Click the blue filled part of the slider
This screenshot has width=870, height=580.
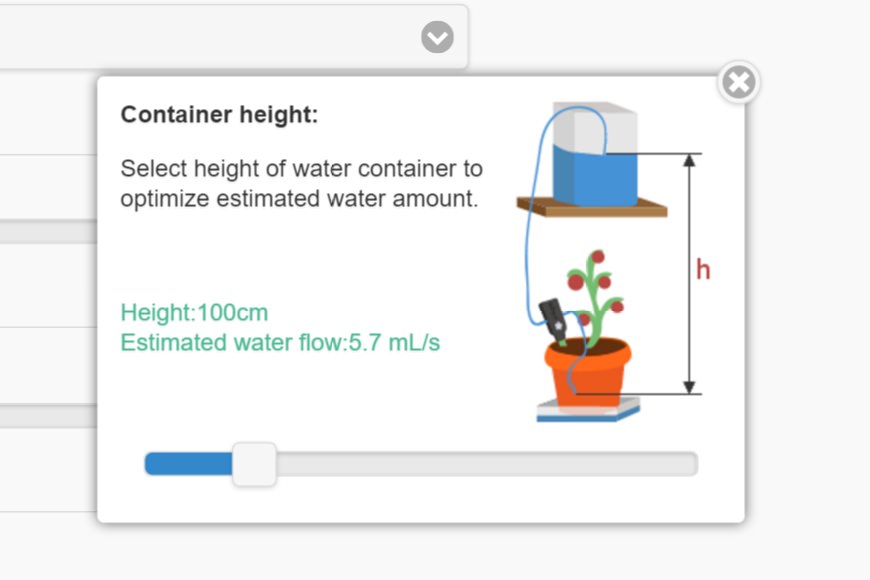188,464
